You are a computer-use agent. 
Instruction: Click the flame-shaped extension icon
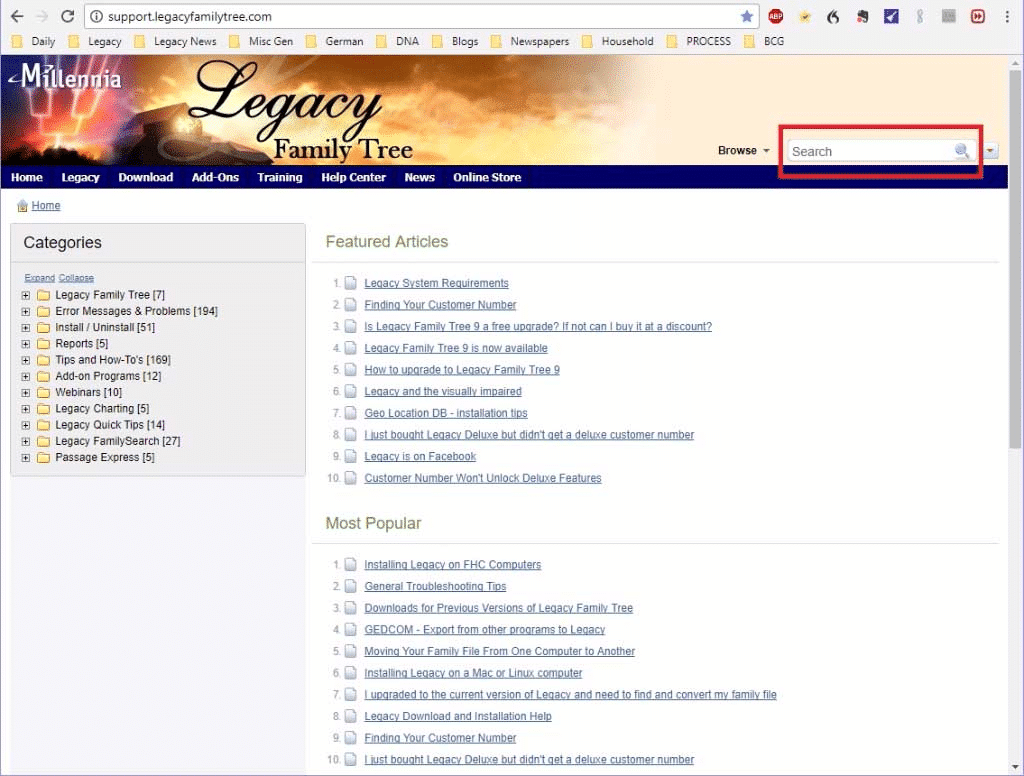[833, 16]
